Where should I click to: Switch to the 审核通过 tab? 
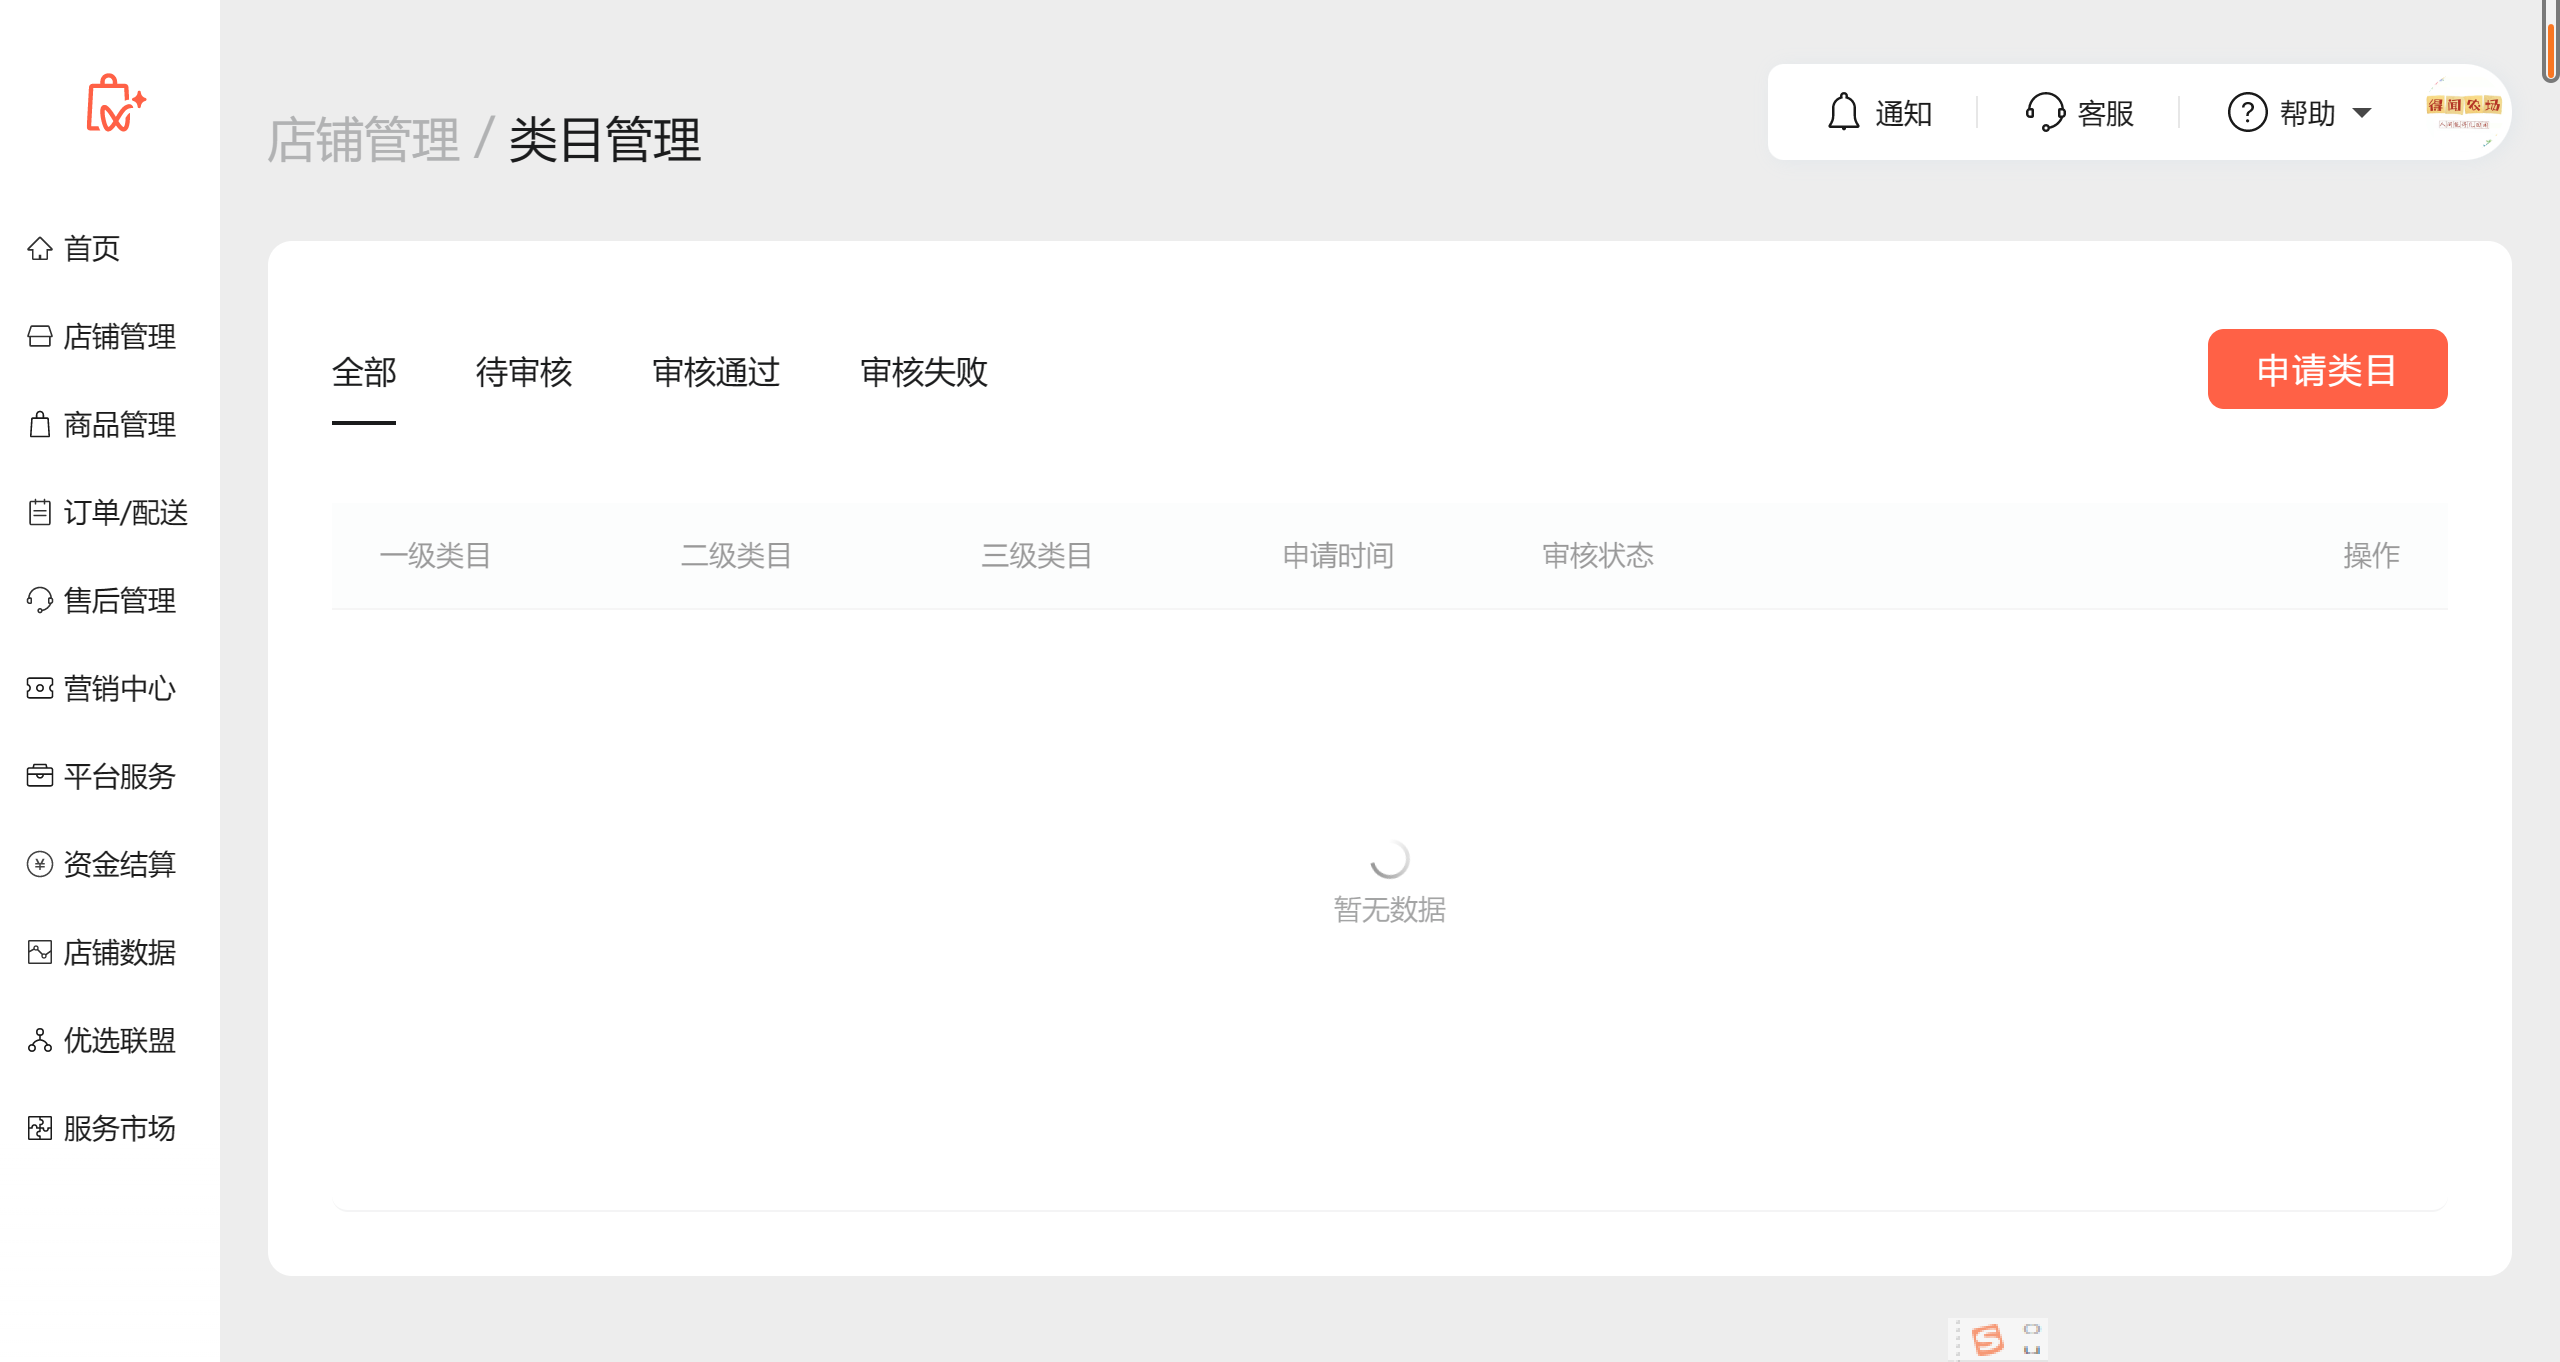pyautogui.click(x=715, y=372)
